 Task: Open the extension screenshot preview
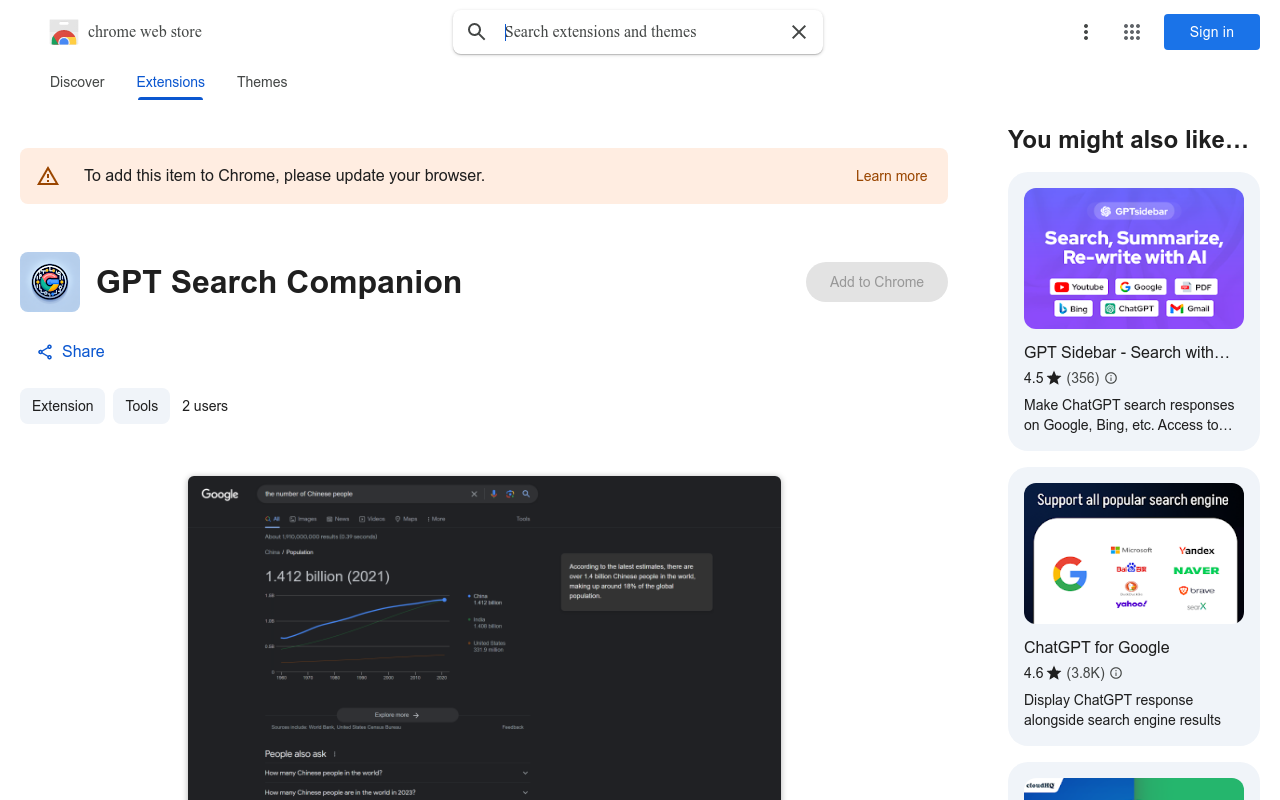click(x=484, y=638)
